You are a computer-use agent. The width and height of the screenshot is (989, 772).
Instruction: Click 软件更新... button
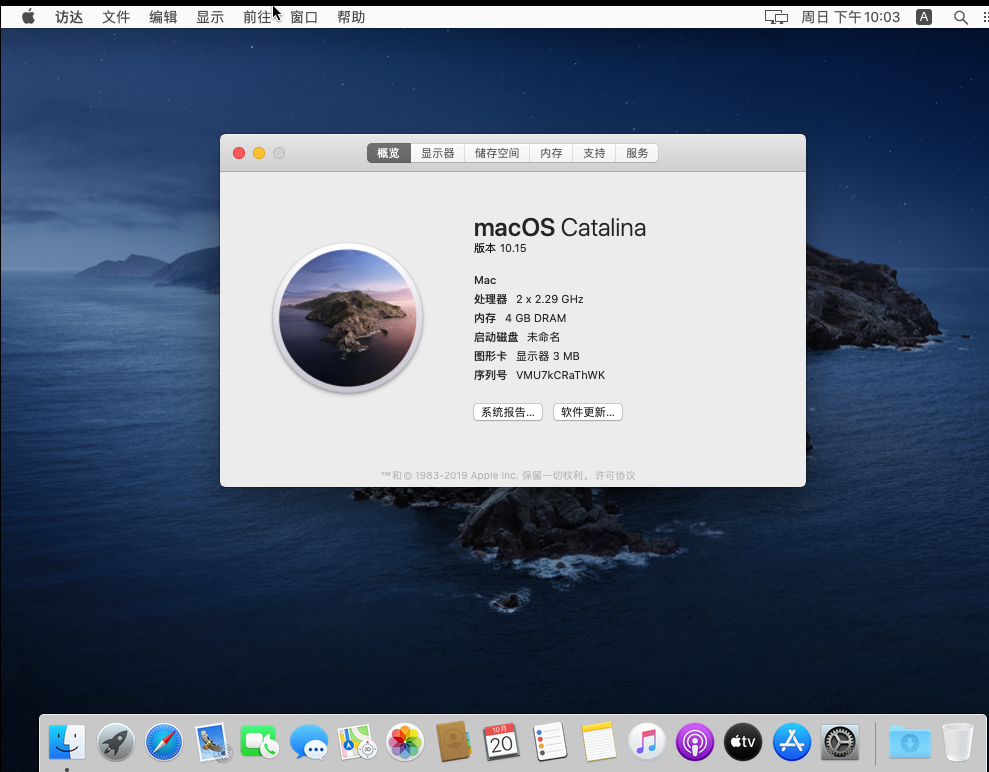pos(588,412)
